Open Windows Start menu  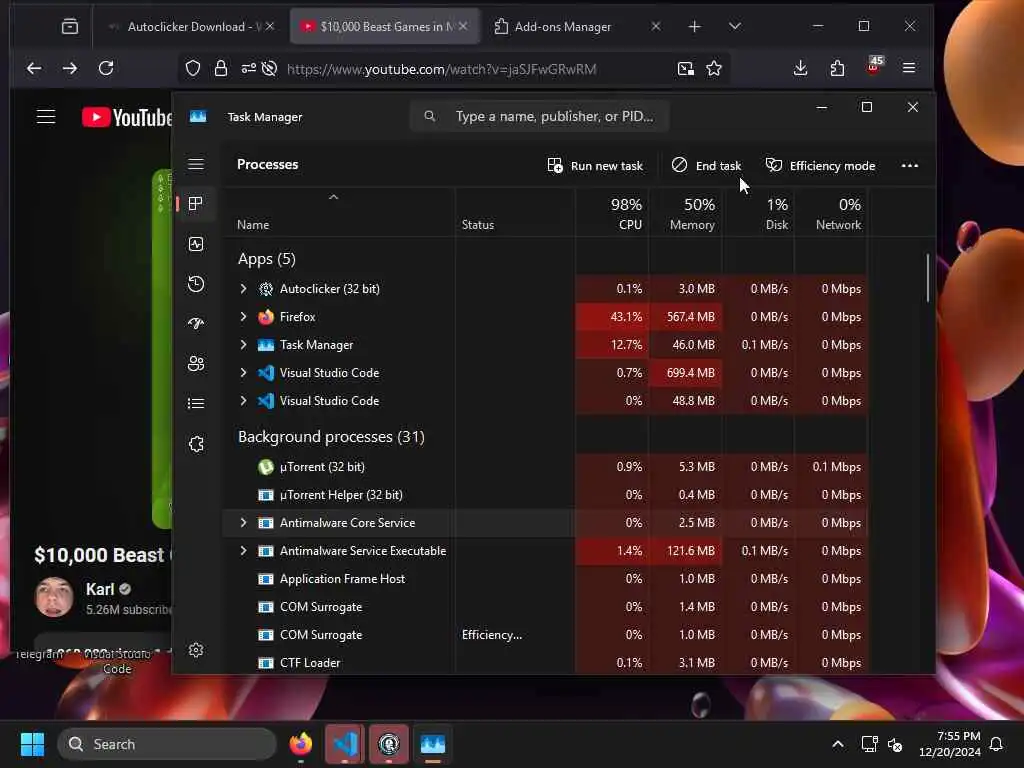tap(32, 744)
